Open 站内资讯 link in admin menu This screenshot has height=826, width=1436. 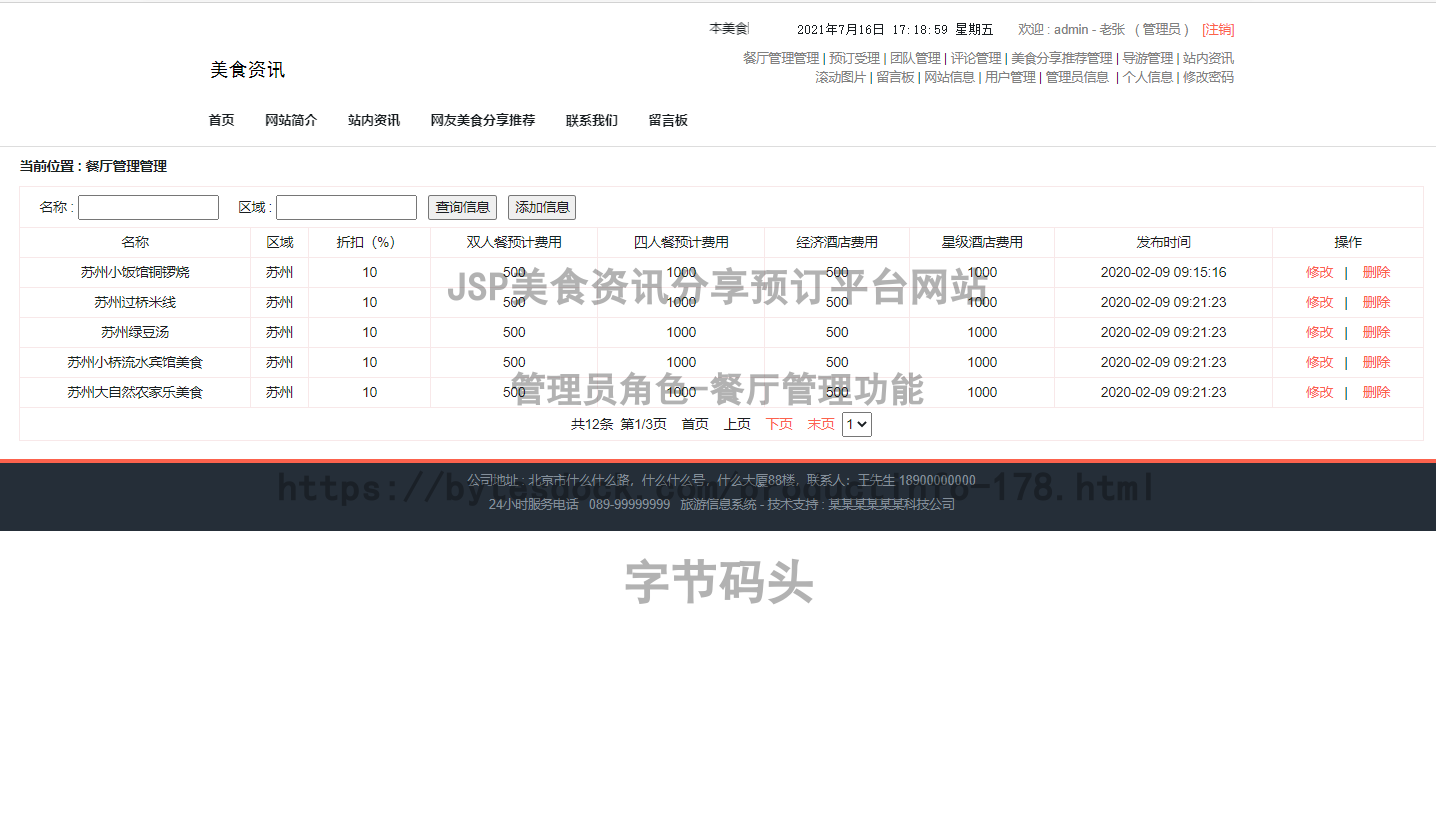click(x=1208, y=58)
